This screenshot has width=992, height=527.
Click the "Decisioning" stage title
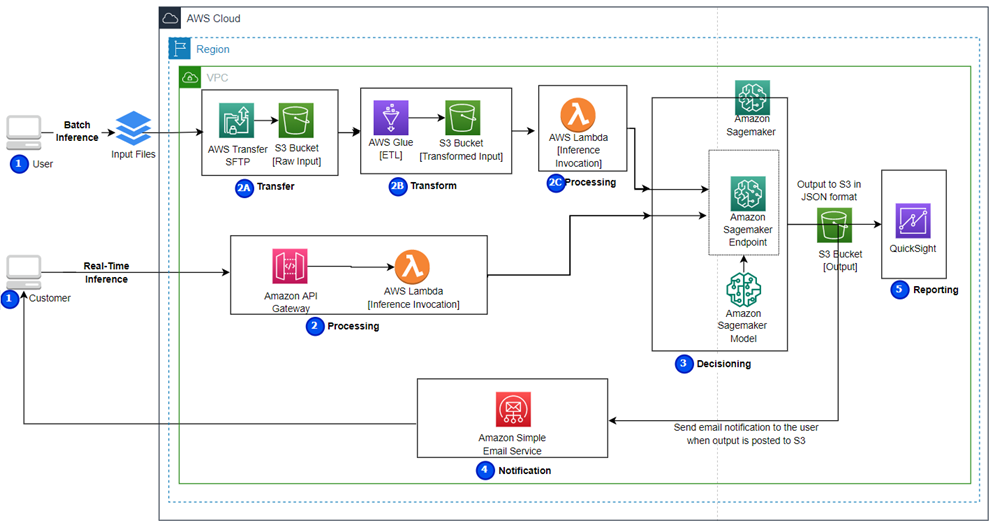coord(724,364)
